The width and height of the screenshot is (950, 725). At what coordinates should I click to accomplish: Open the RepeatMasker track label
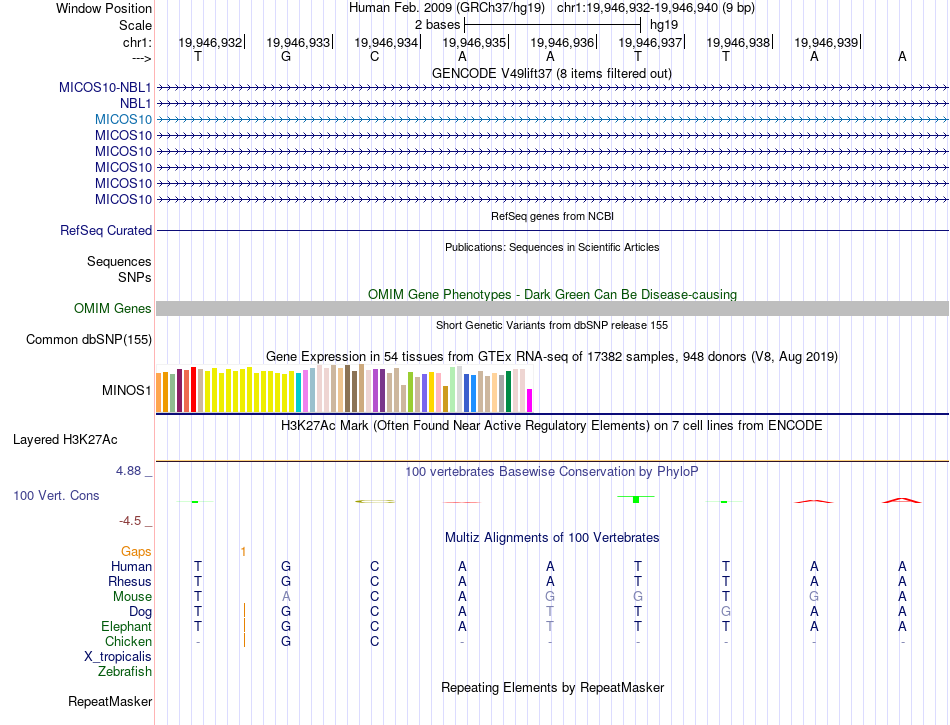pyautogui.click(x=110, y=702)
